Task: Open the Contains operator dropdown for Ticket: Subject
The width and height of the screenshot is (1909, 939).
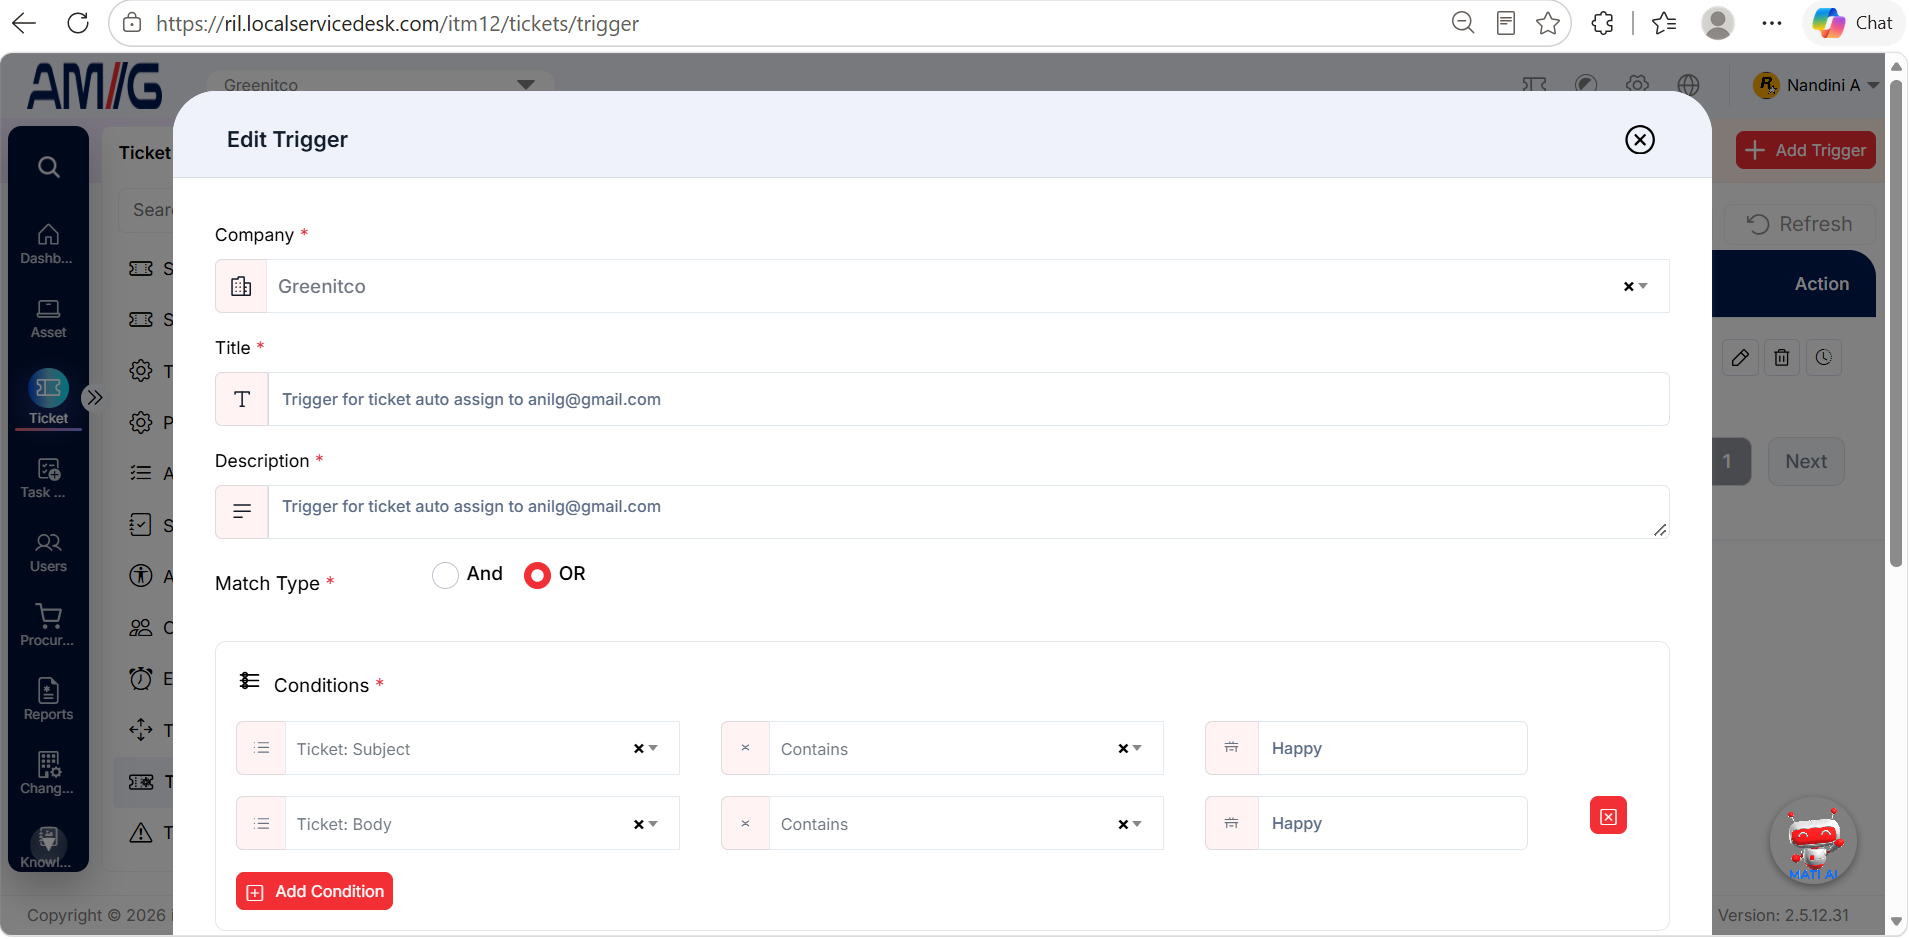Action: pyautogui.click(x=942, y=749)
